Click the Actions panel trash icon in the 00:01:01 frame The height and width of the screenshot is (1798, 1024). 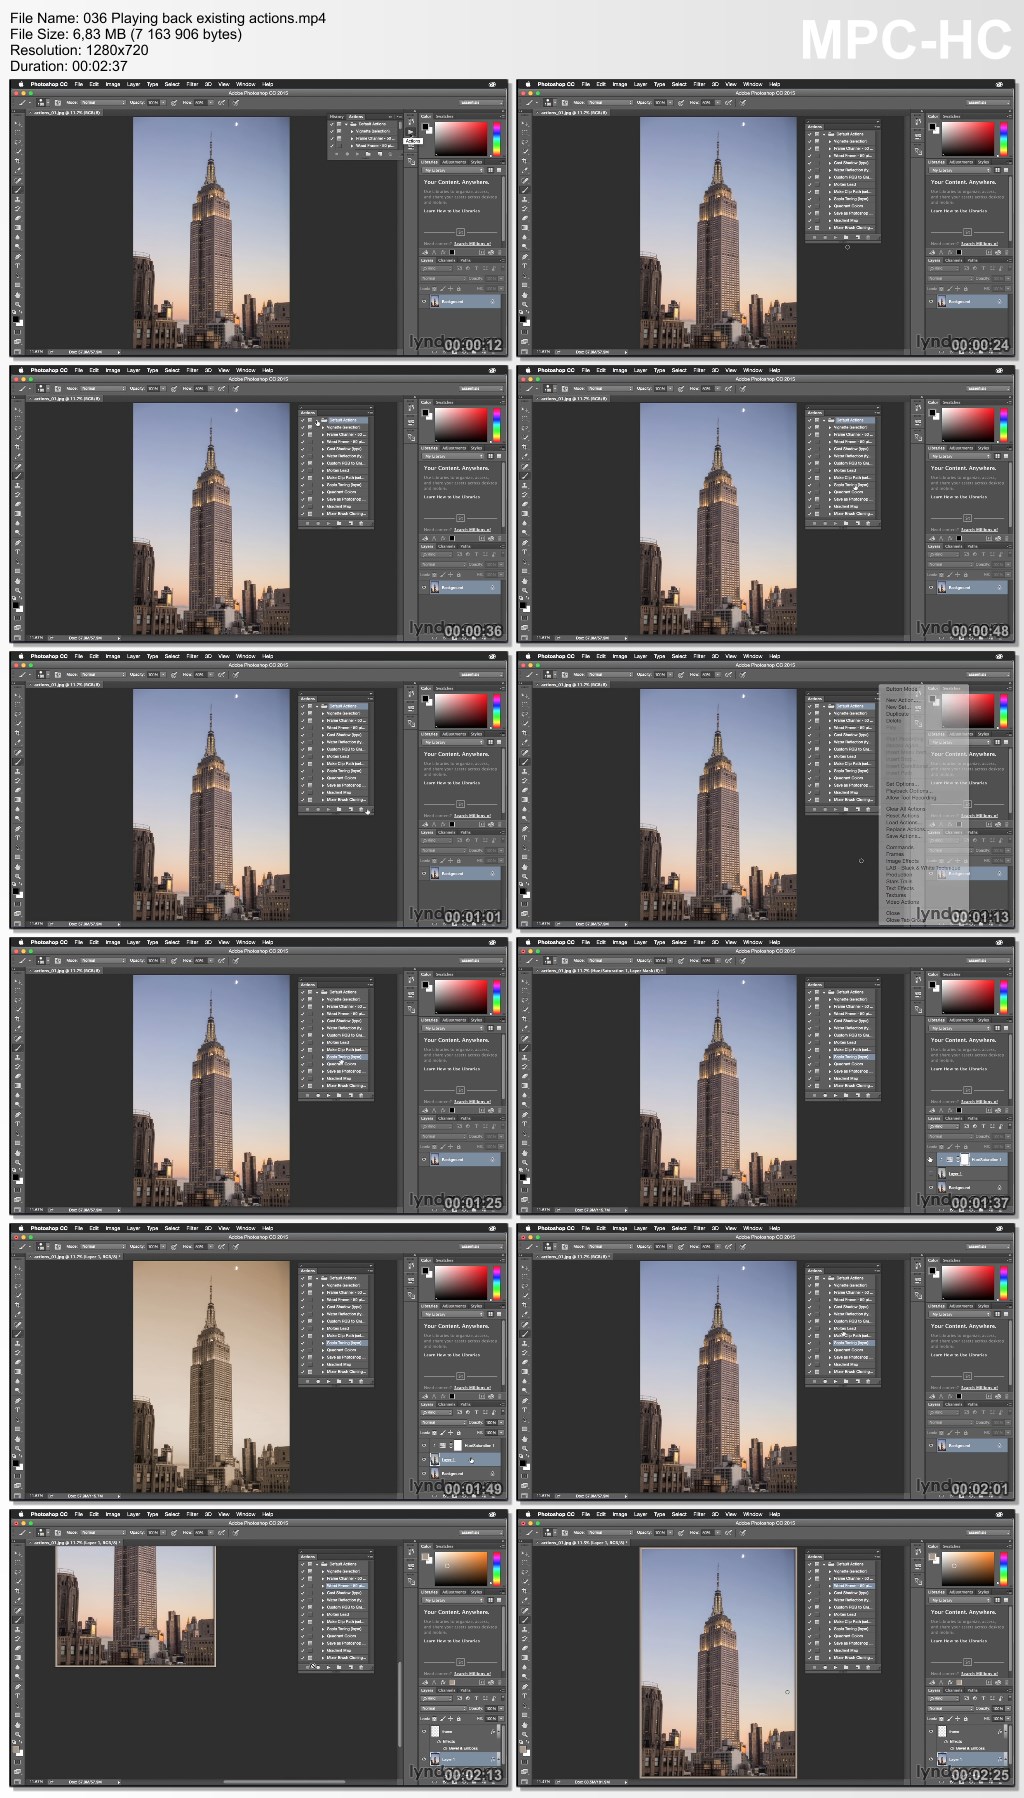pyautogui.click(x=361, y=809)
